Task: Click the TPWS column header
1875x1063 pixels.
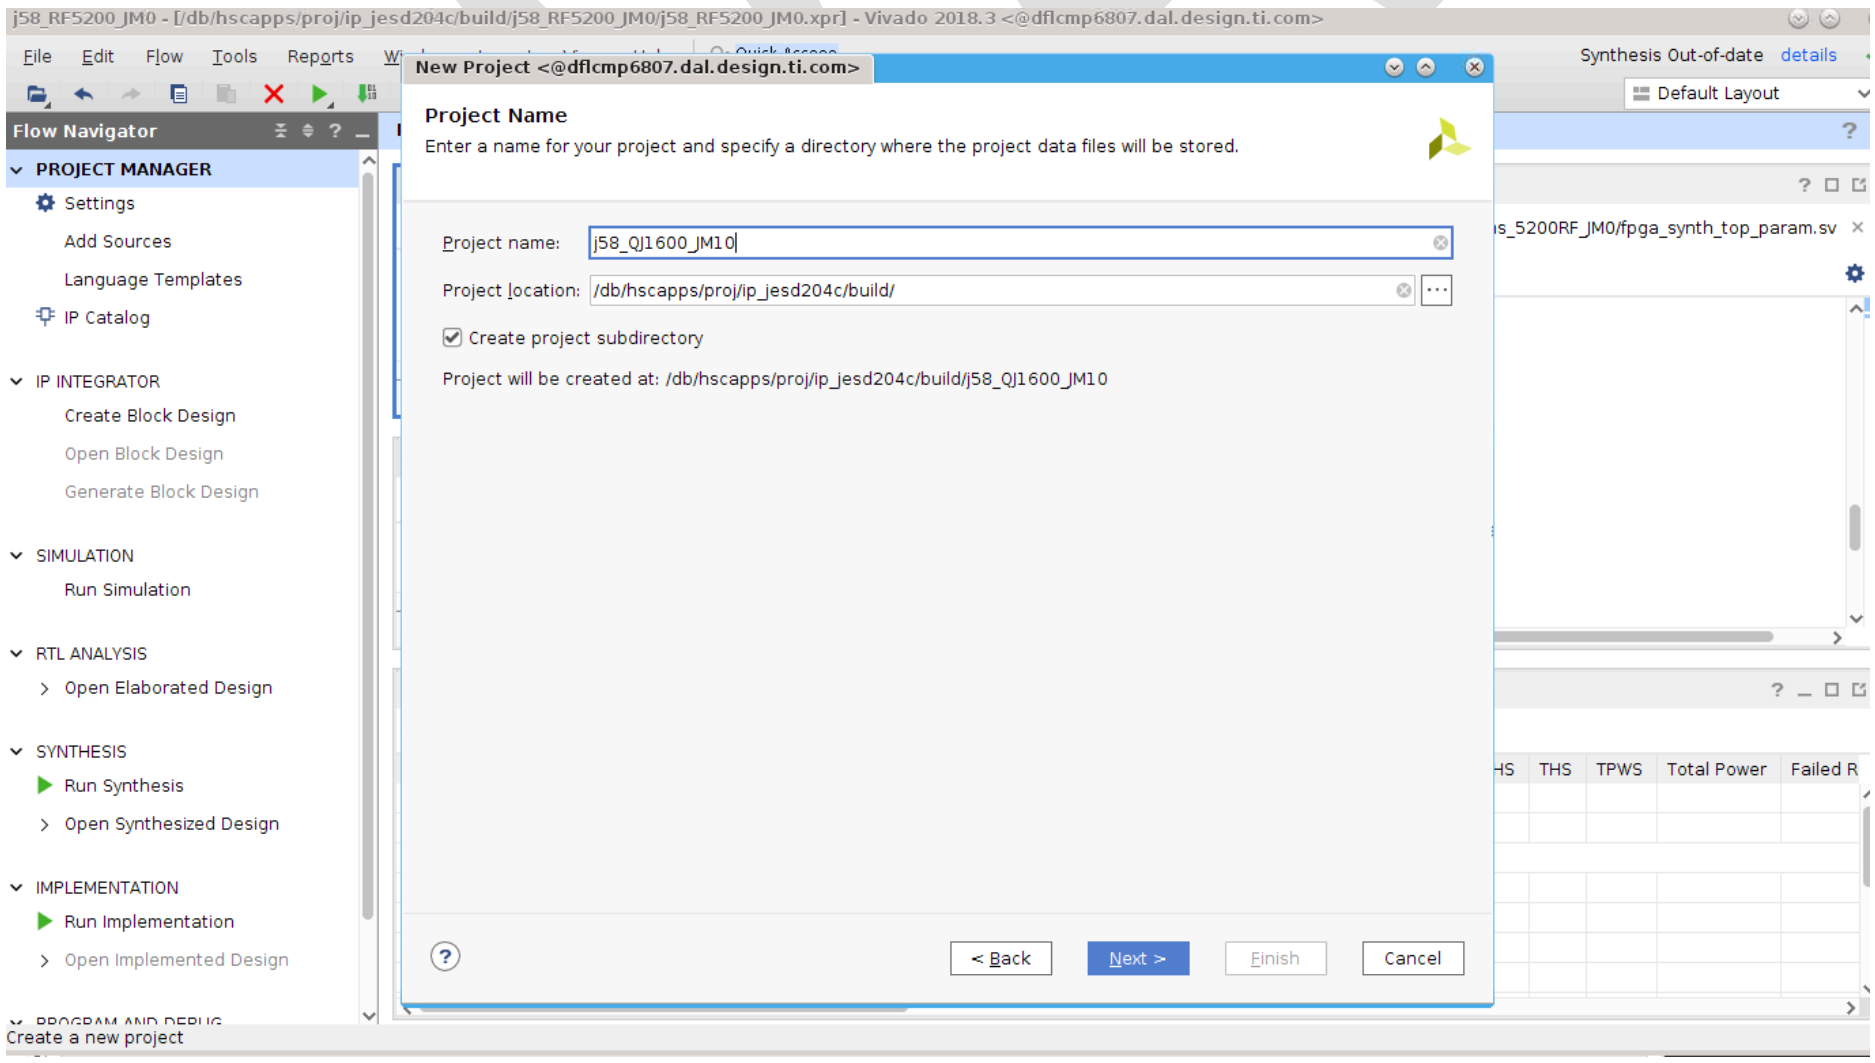Action: 1619,770
